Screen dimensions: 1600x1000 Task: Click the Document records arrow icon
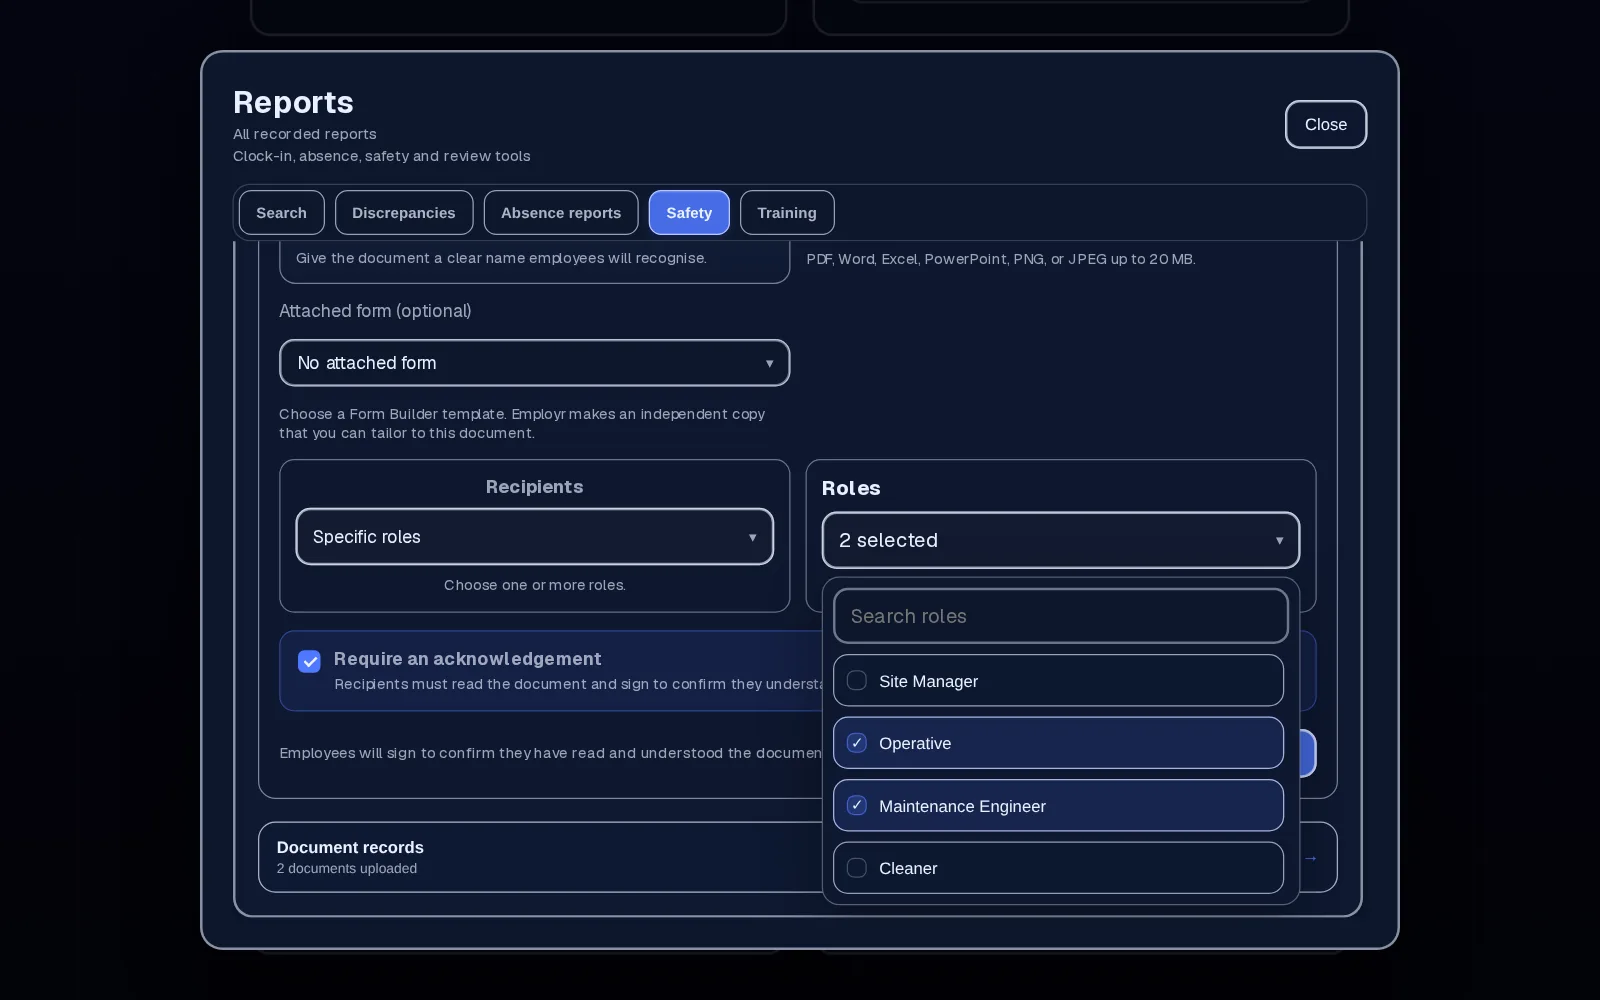1310,858
